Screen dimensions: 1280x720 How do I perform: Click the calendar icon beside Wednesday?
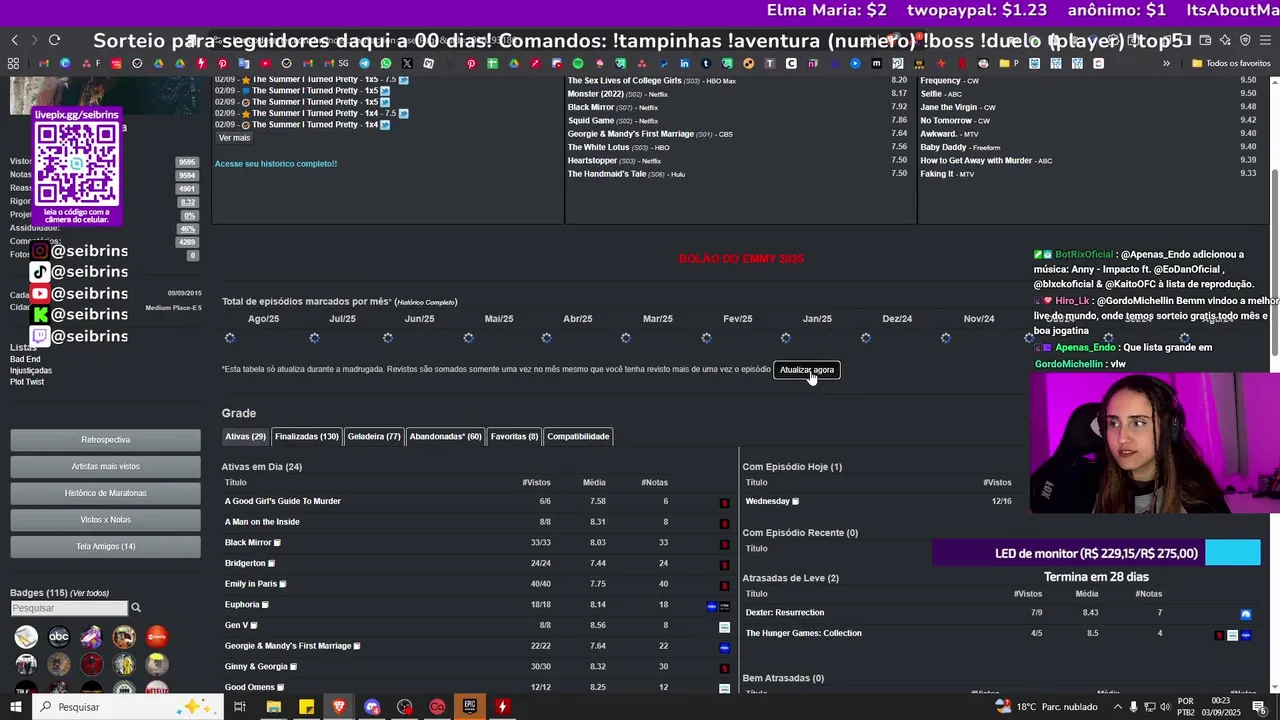pos(796,501)
